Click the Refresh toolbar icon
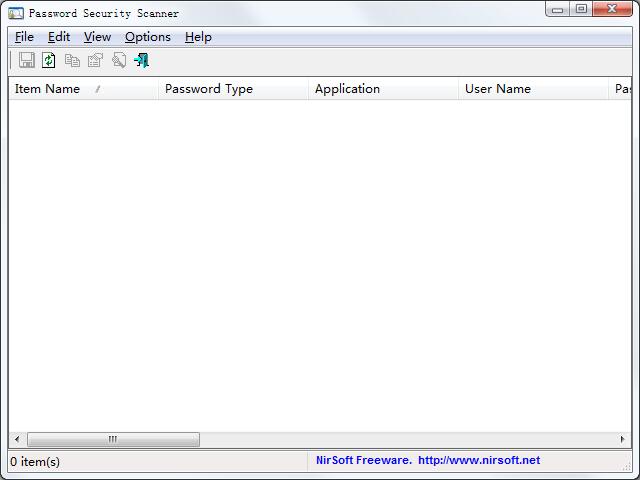 click(x=49, y=60)
